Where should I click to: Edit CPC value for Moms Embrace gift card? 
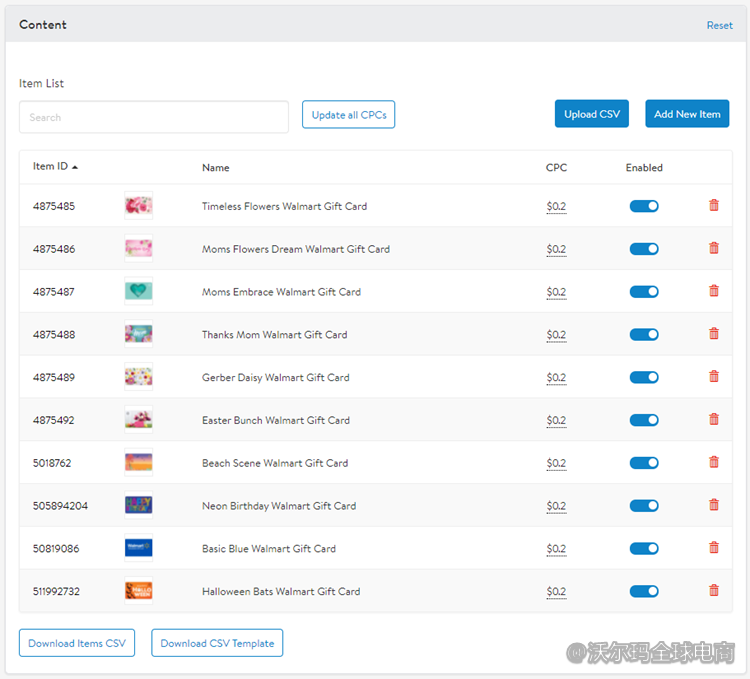pos(556,292)
